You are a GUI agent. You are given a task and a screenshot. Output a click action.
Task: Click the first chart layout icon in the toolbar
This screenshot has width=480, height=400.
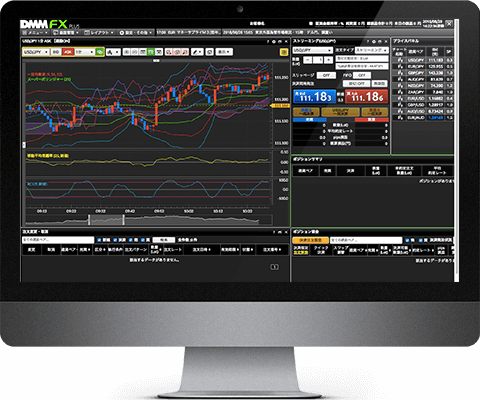pyautogui.click(x=127, y=52)
